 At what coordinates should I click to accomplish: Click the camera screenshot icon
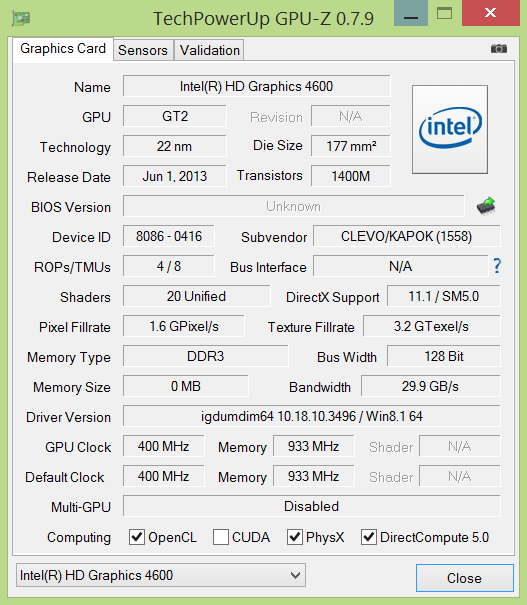(x=498, y=49)
